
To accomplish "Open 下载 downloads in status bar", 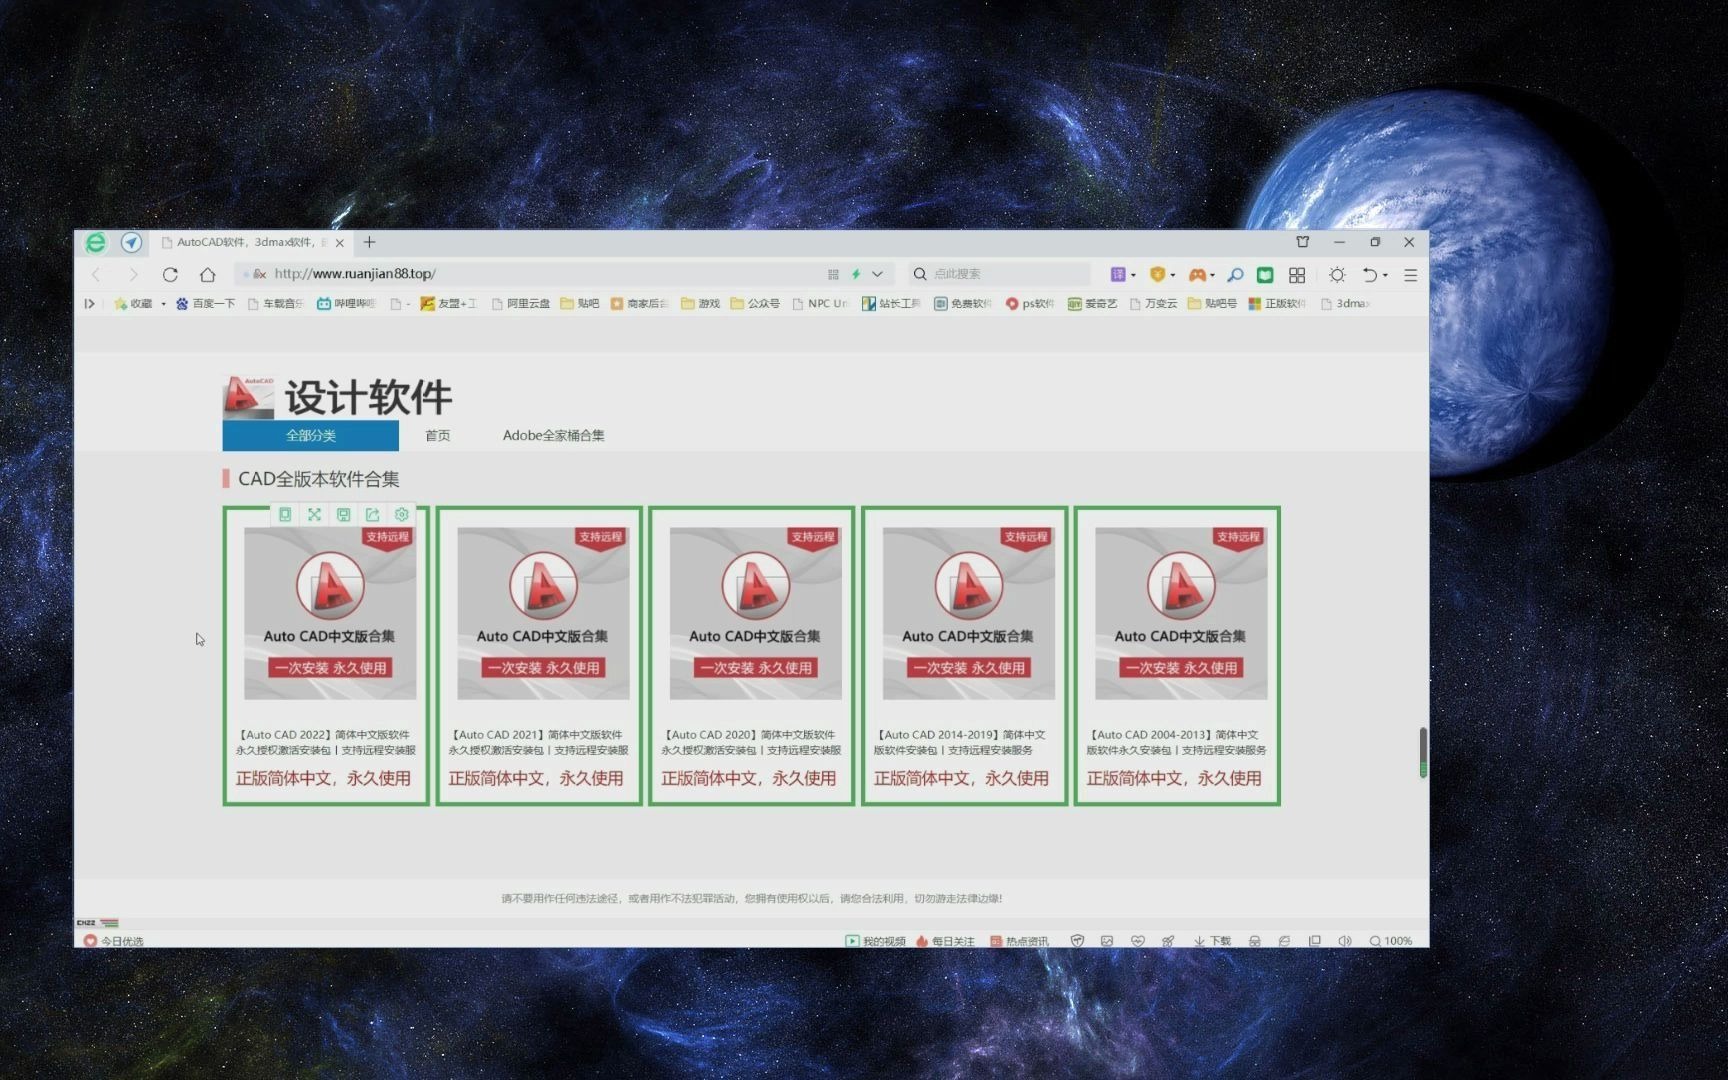I will coord(1212,941).
